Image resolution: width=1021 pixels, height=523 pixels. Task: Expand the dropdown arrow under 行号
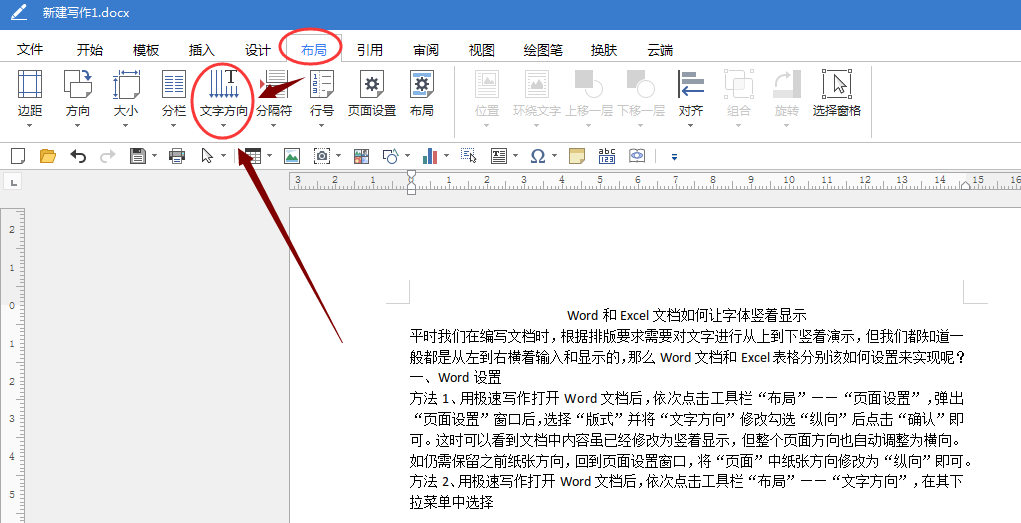(x=322, y=124)
